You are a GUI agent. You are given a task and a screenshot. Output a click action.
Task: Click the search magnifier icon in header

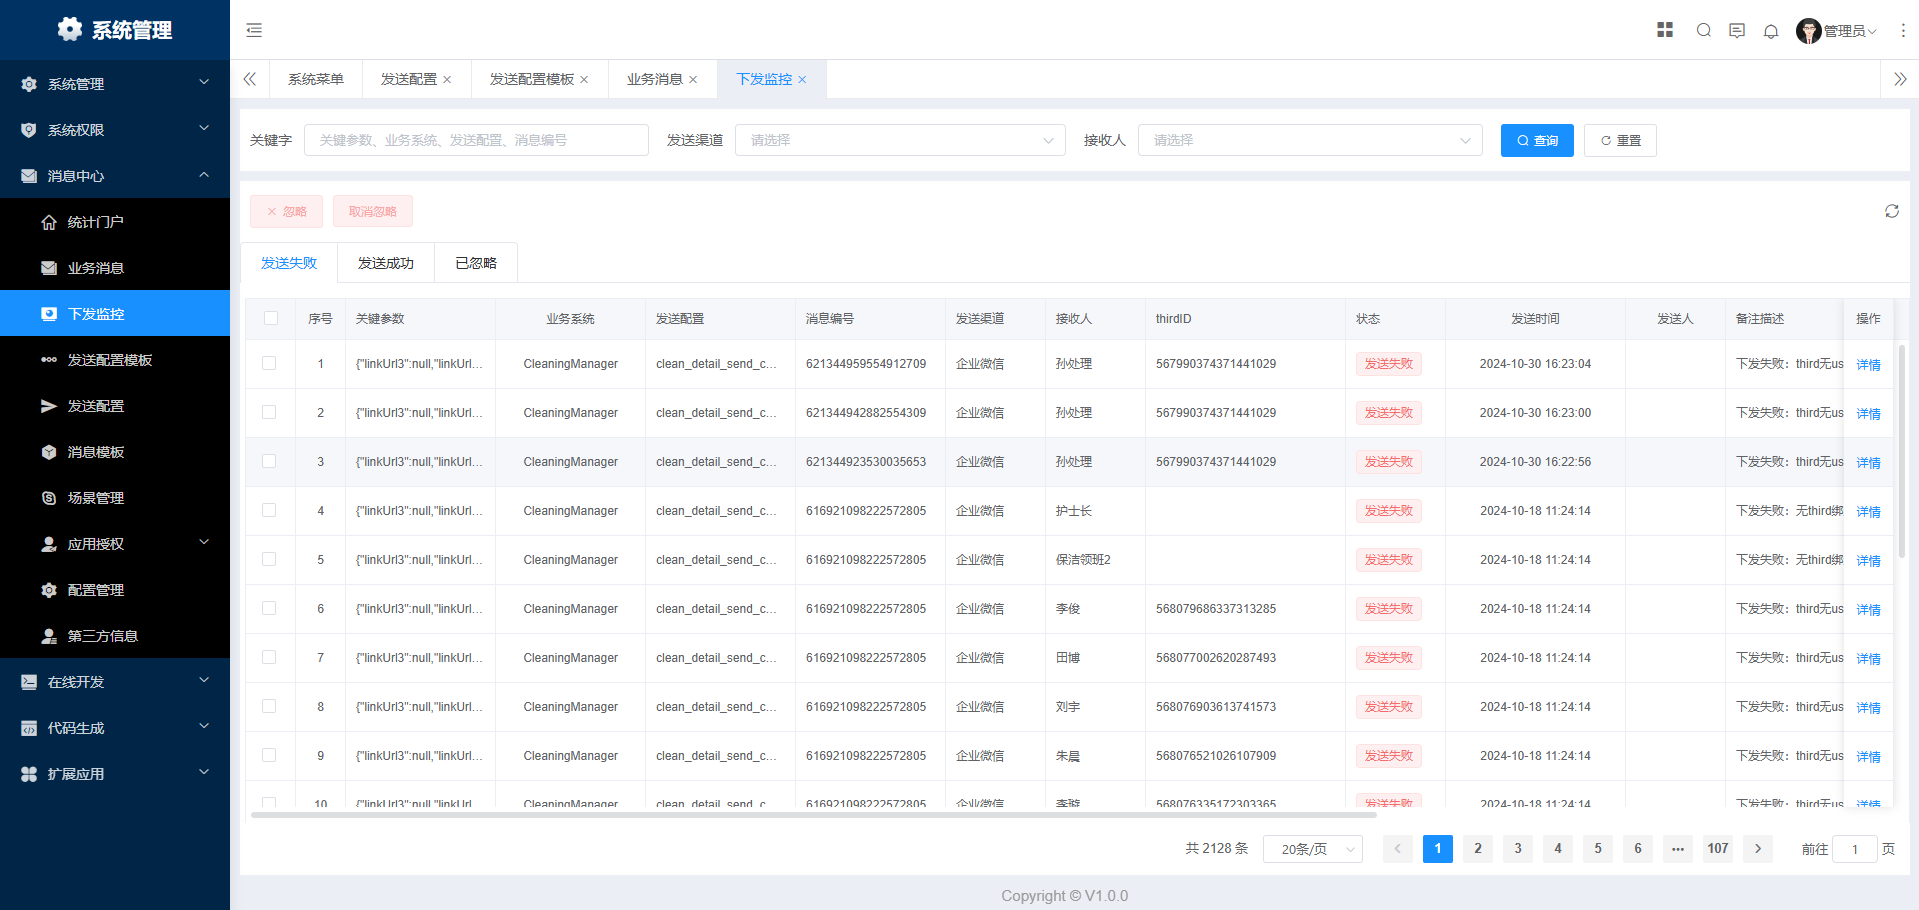pos(1703,30)
